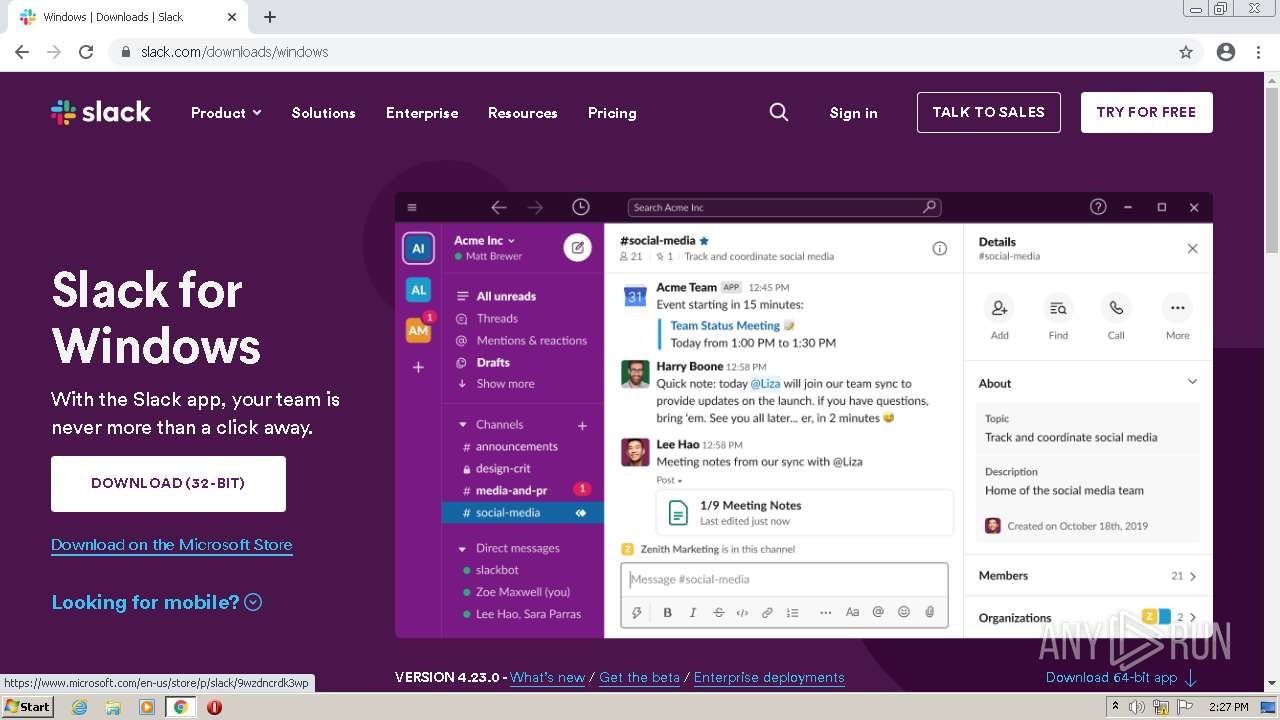
Task: Click the add channel plus icon
Action: (582, 425)
